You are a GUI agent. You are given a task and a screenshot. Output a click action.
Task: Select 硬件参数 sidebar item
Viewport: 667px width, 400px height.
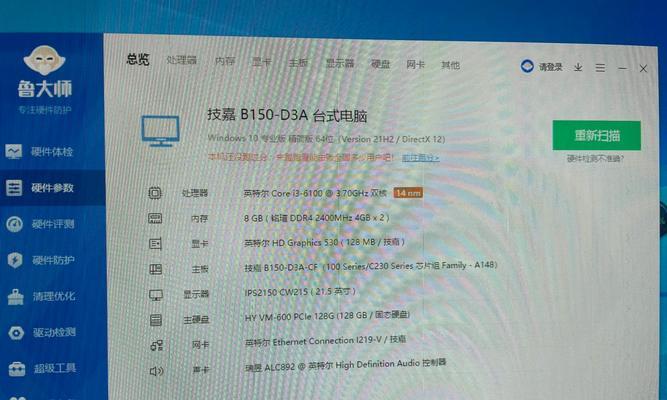coord(40,188)
